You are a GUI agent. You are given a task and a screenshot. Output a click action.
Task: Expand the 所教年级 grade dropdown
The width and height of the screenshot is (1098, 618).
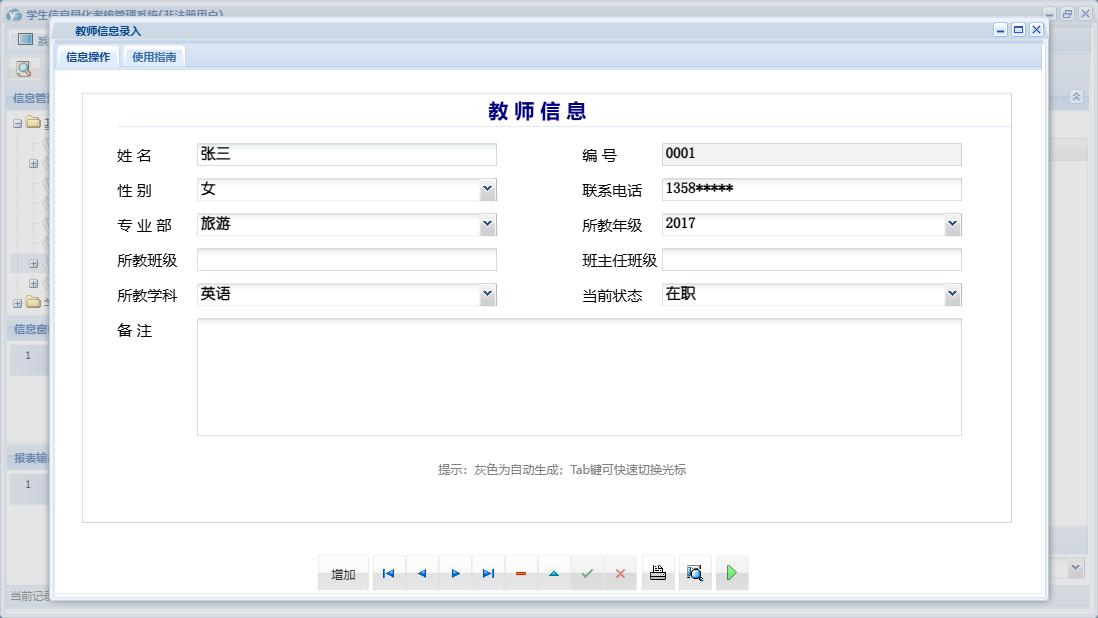[x=951, y=224]
